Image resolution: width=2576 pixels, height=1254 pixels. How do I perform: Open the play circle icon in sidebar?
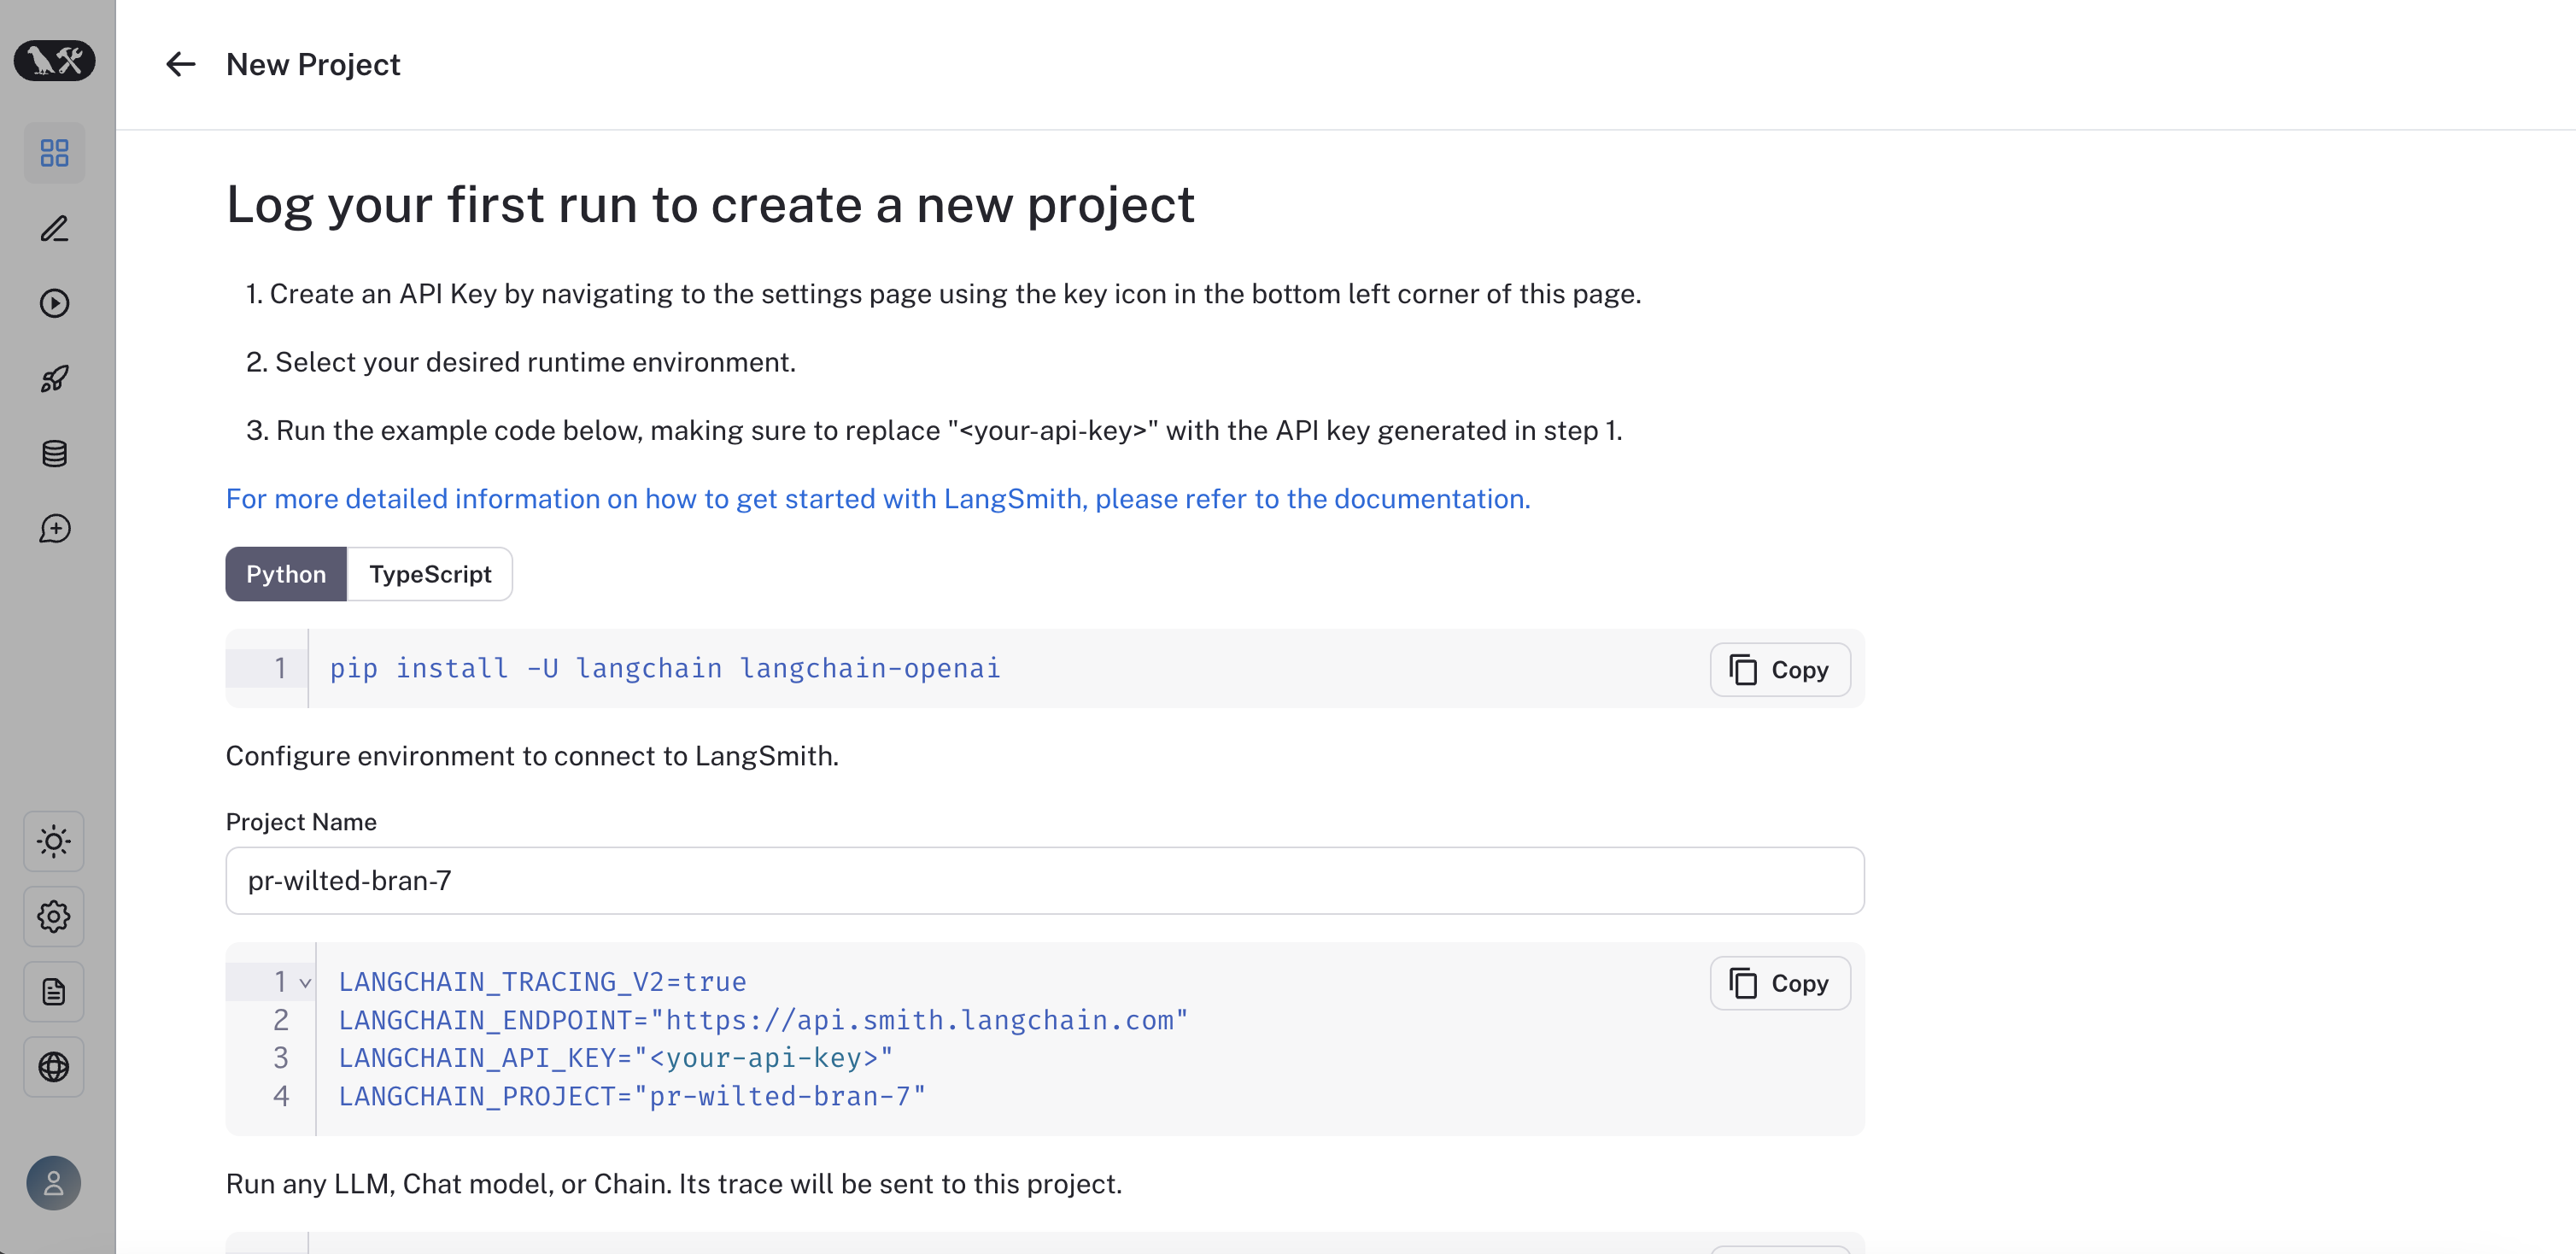pyautogui.click(x=55, y=303)
